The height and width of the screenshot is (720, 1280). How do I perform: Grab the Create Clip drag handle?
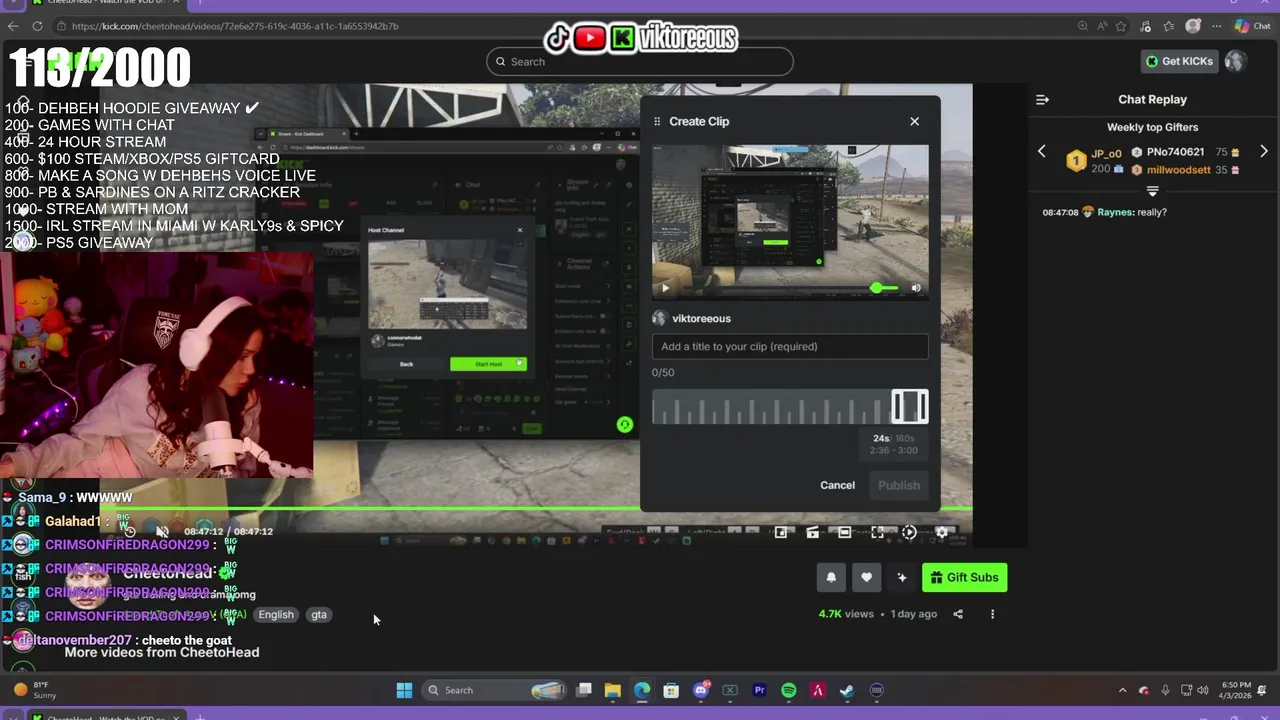click(x=657, y=121)
